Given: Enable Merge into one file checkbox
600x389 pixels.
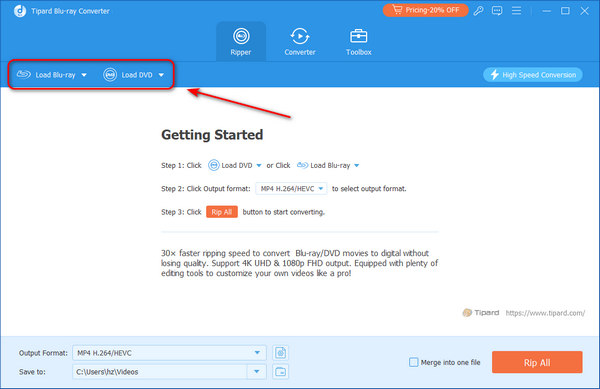Looking at the screenshot, I should [414, 362].
